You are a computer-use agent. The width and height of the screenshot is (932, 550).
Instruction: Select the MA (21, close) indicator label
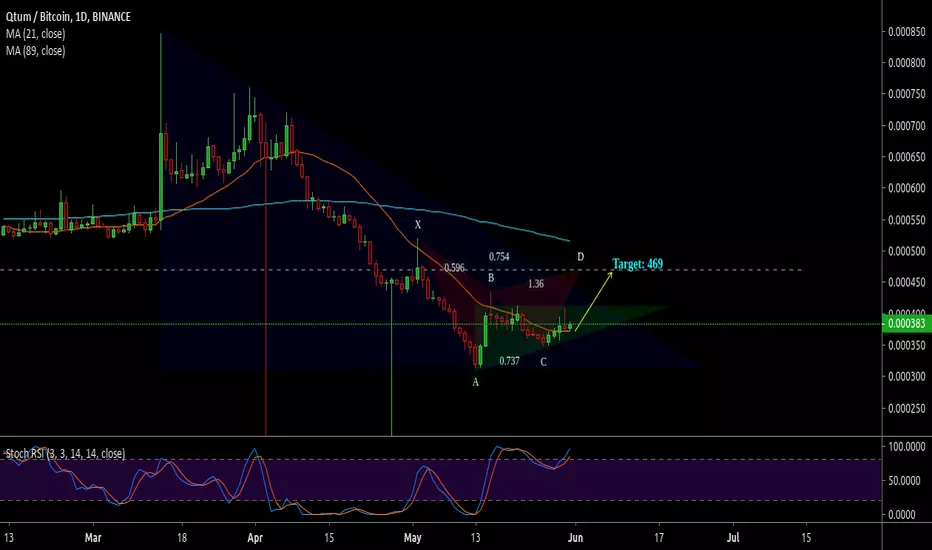point(36,34)
